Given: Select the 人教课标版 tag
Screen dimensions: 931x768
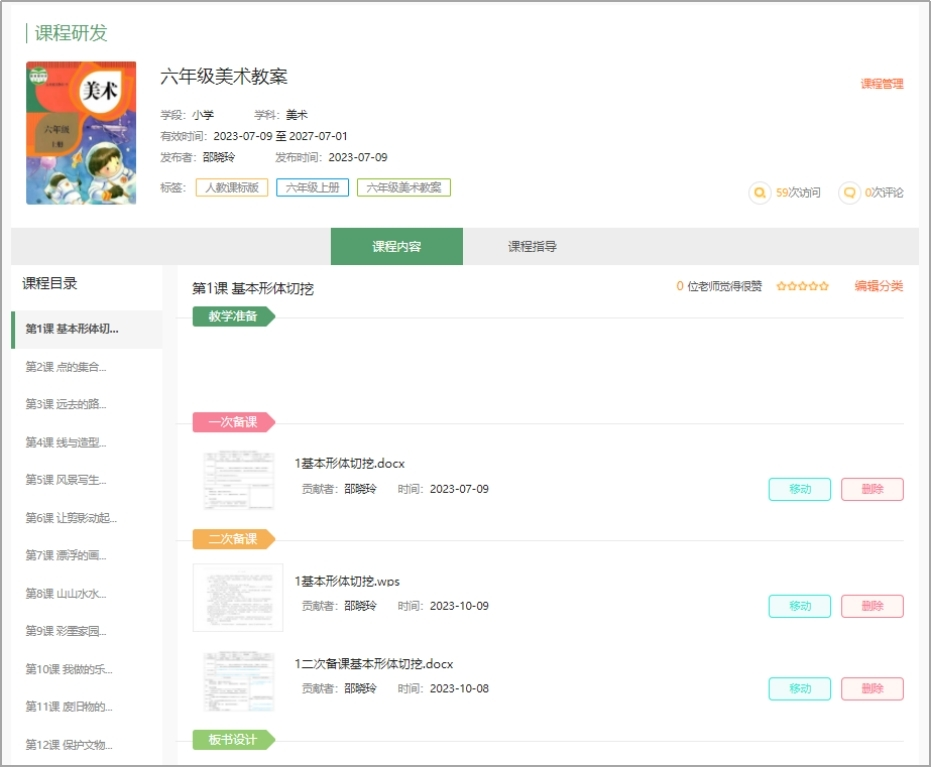Looking at the screenshot, I should click(x=232, y=188).
